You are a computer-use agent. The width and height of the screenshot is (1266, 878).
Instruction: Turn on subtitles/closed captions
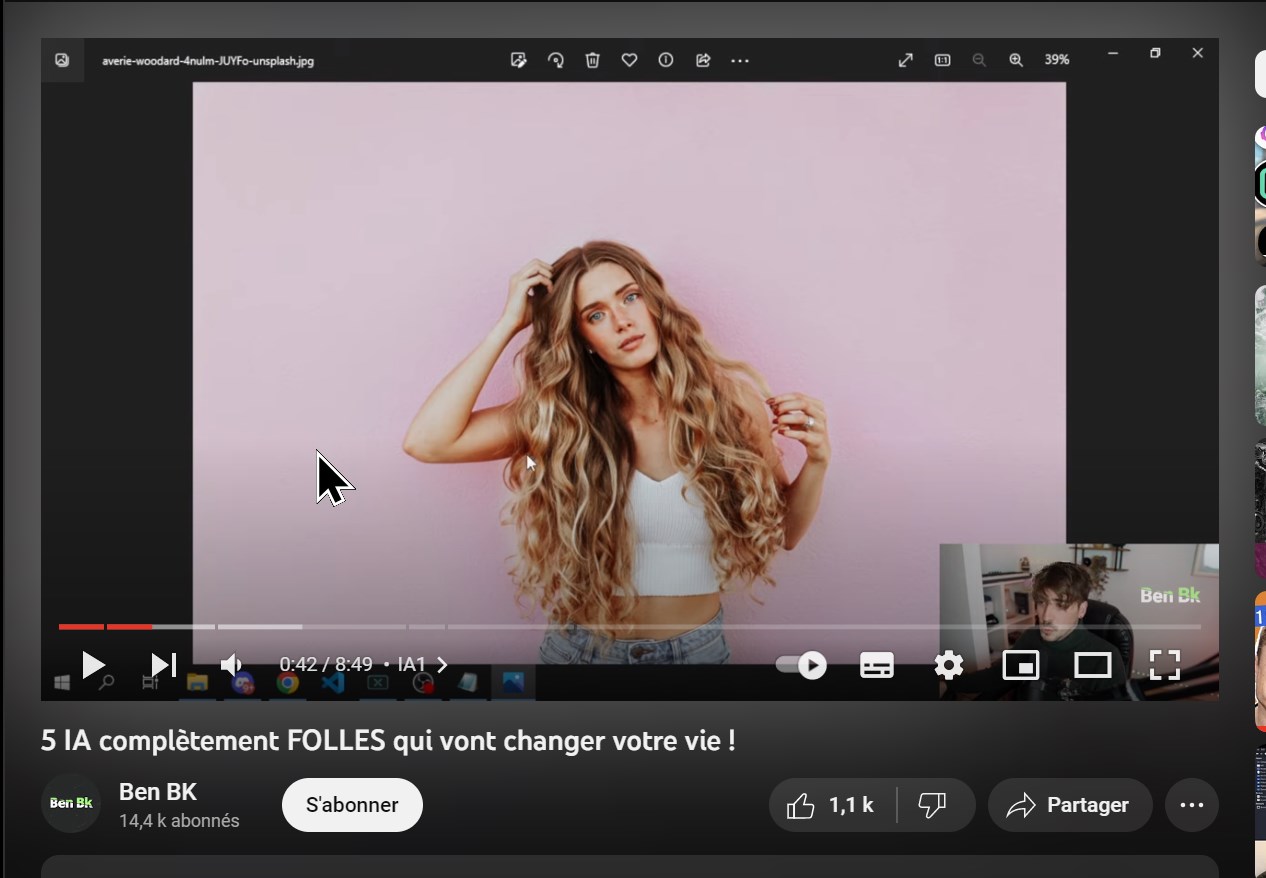click(x=877, y=665)
